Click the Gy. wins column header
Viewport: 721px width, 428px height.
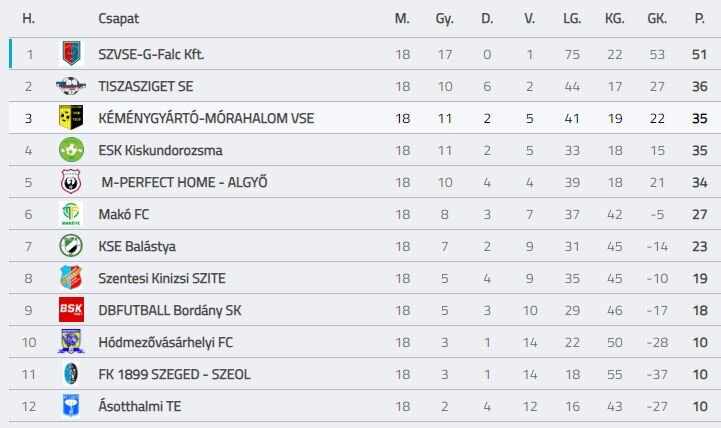click(x=445, y=18)
